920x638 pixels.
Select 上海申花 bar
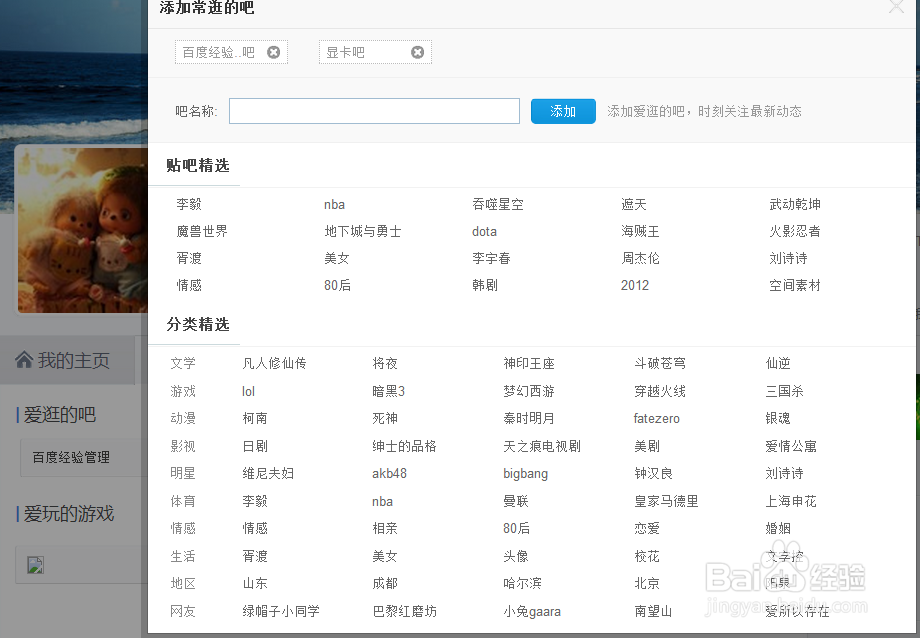point(791,501)
